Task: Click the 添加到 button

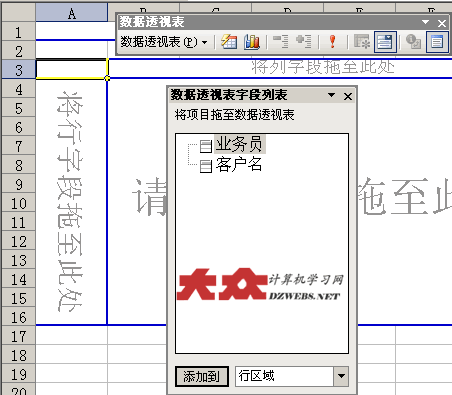Action: [x=202, y=377]
